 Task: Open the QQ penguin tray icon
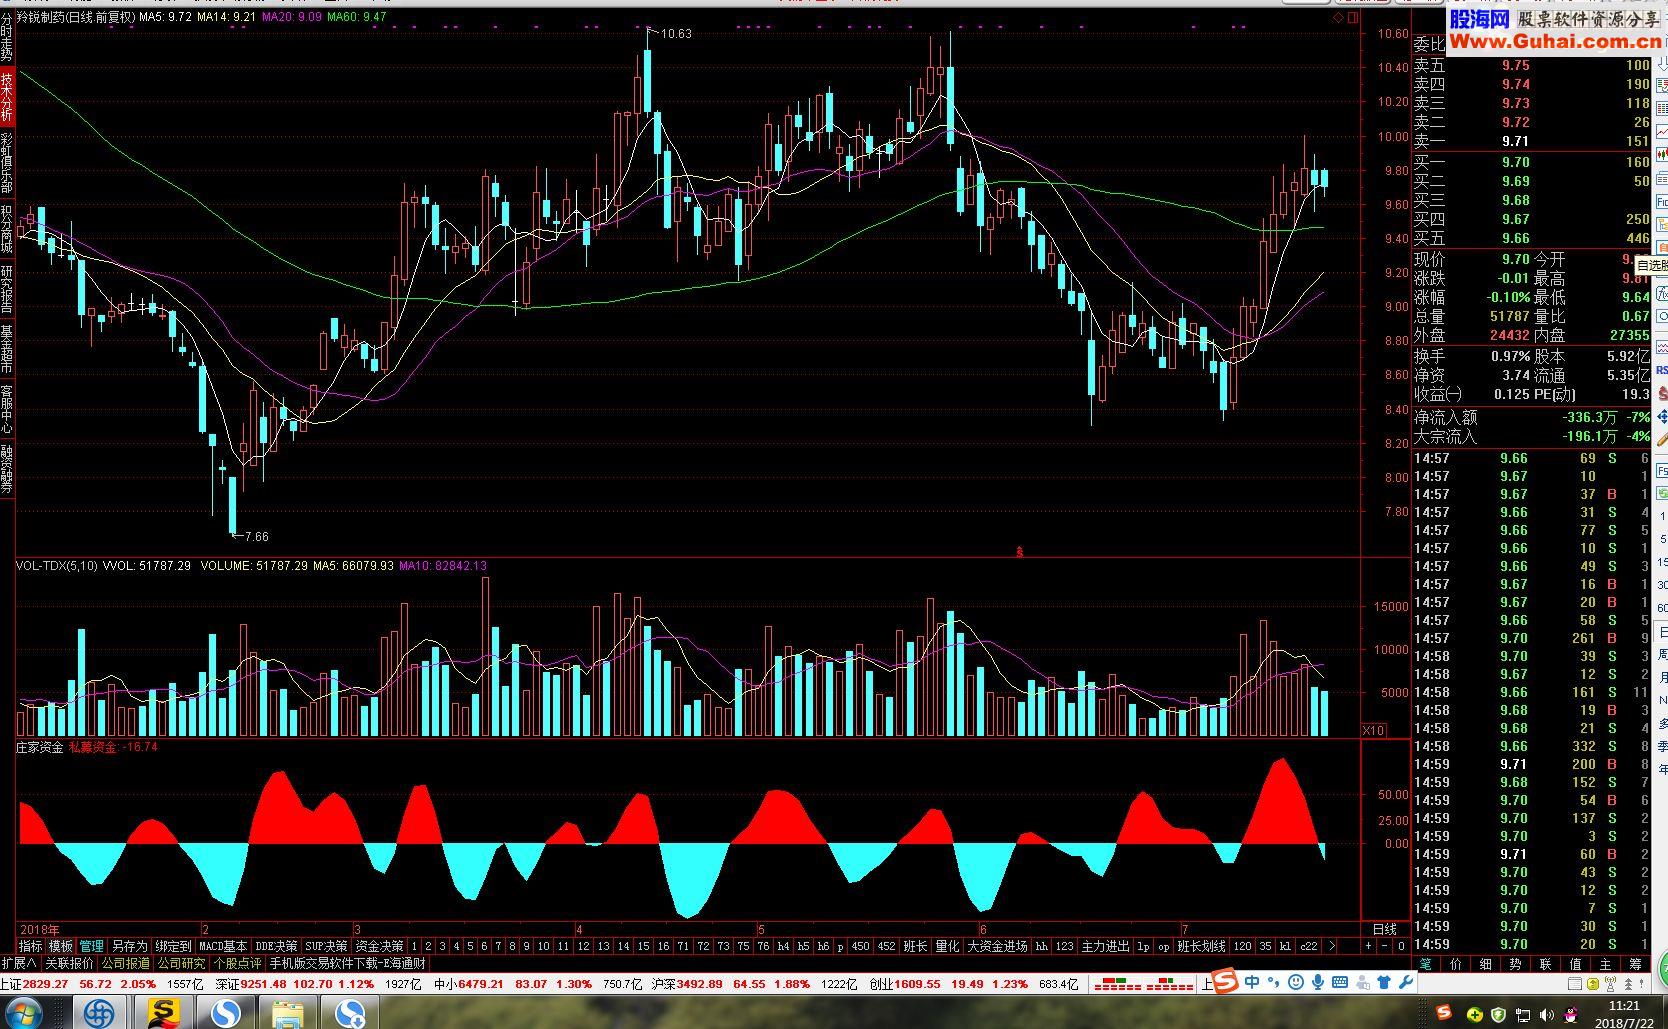1570,1015
